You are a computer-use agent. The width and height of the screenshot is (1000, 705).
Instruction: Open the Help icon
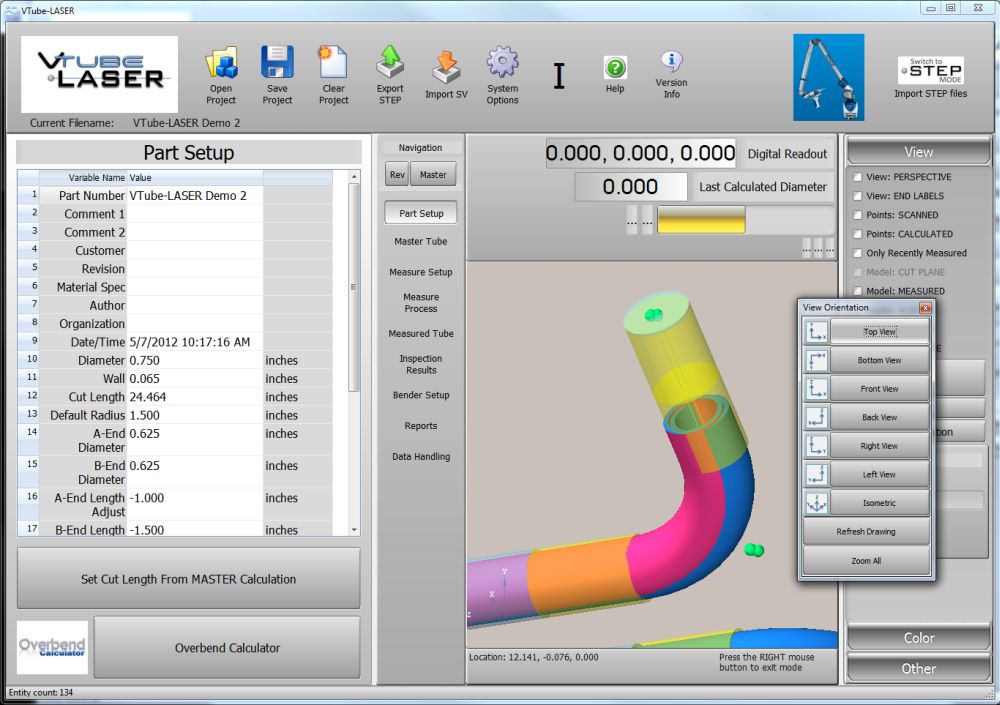click(x=615, y=68)
